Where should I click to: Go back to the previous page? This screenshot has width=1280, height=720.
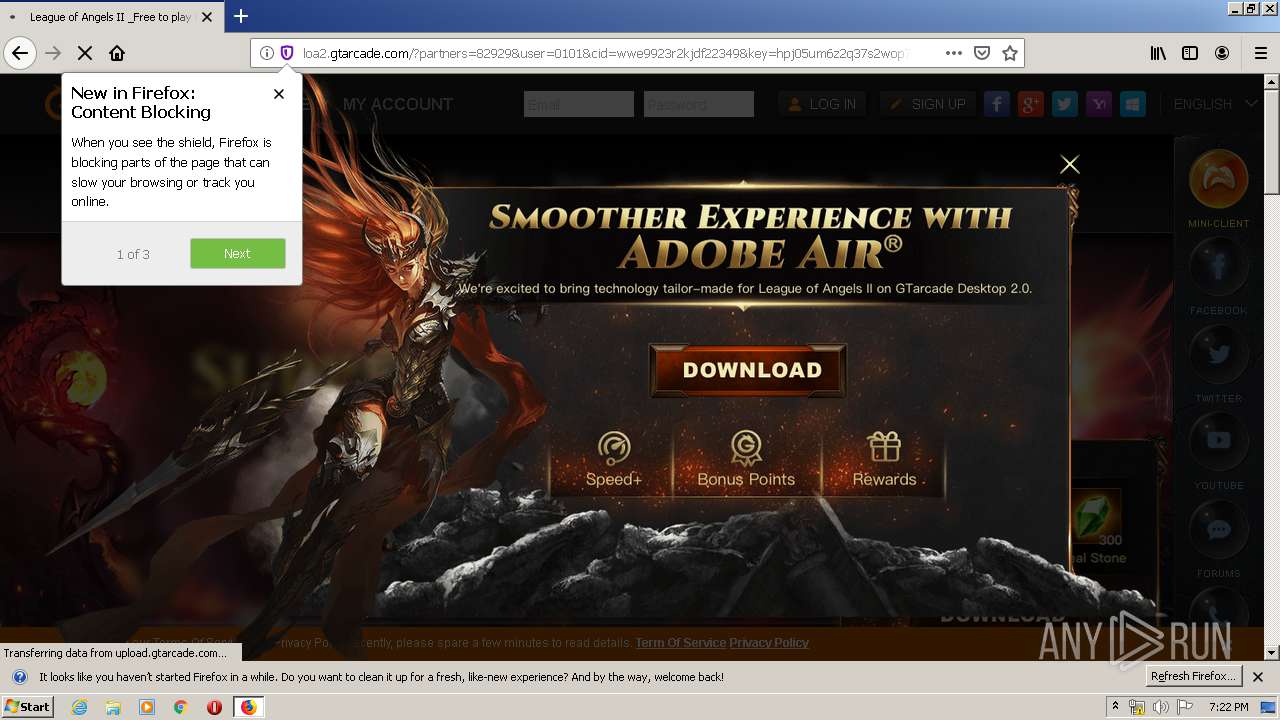point(20,53)
